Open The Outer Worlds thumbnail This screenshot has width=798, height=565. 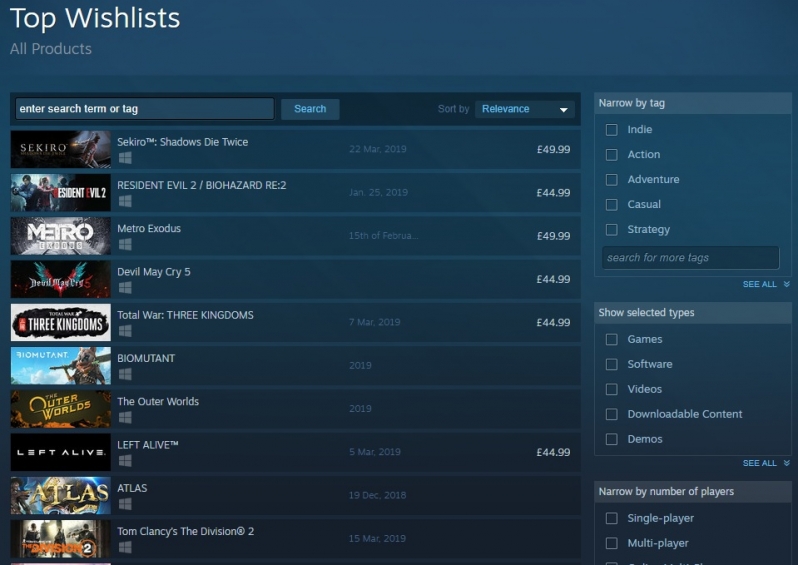(61, 409)
